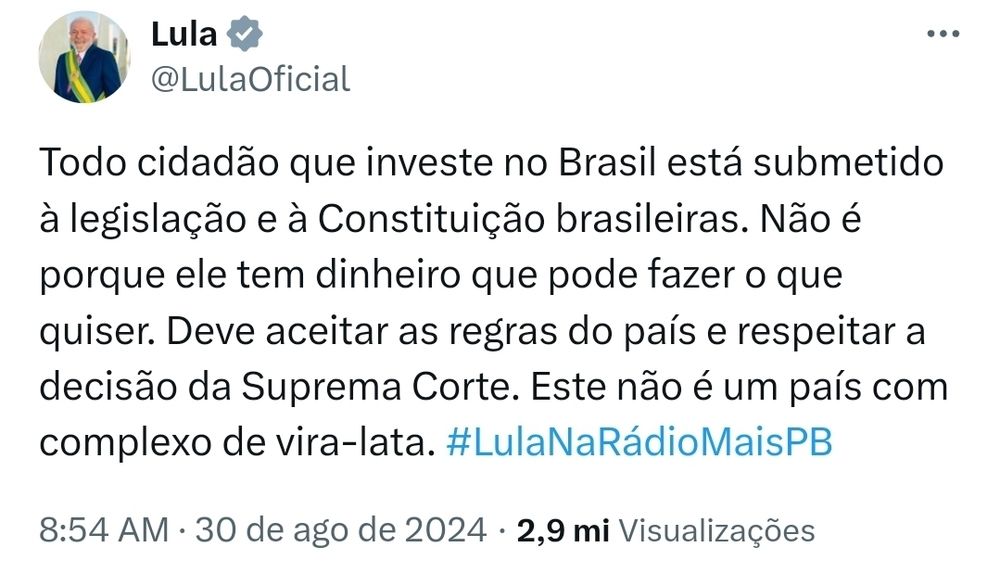Click the phrase "Suprema Corte" in the tweet
The height and width of the screenshot is (563, 1000).
point(377,387)
